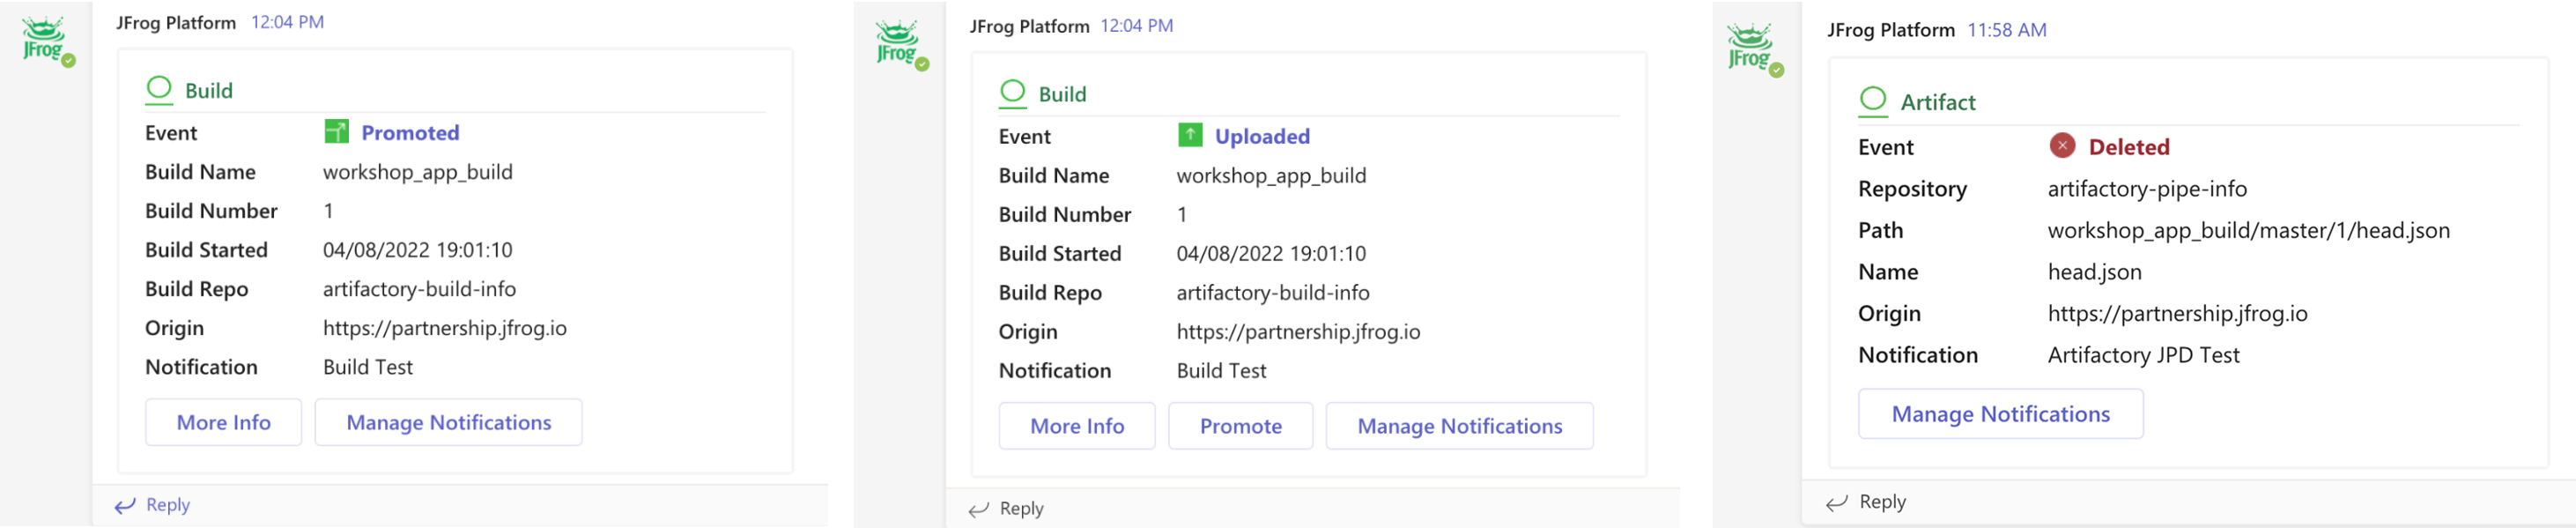Viewport: 2576px width, 528px height.
Task: Open Manage Notifications in Promoted build card
Action: [x=448, y=422]
